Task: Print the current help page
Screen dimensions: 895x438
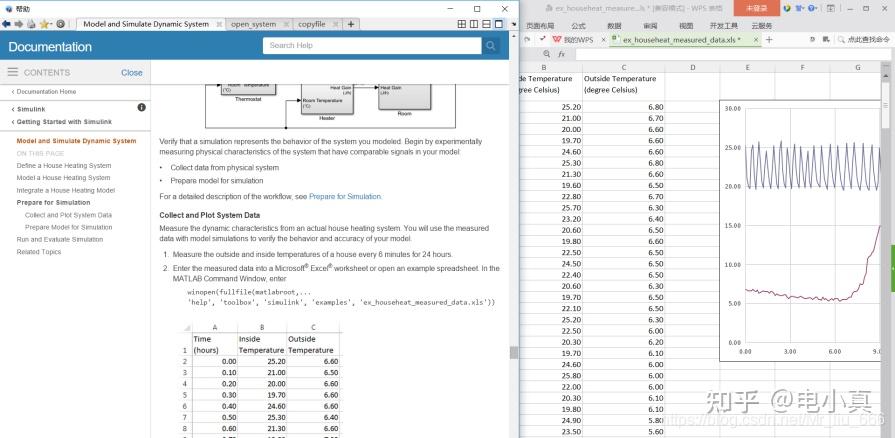Action: coord(31,24)
